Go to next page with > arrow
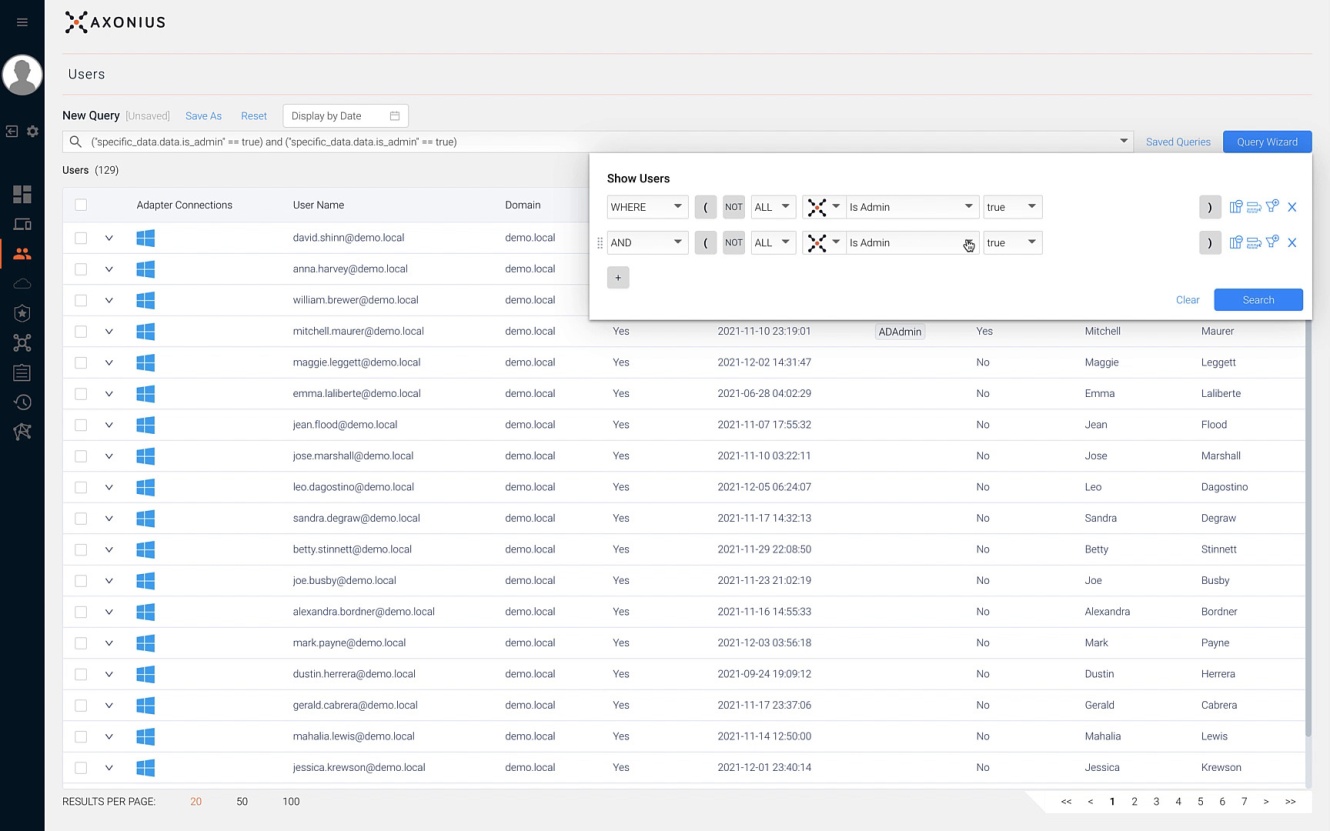The image size is (1330, 831). 1266,802
